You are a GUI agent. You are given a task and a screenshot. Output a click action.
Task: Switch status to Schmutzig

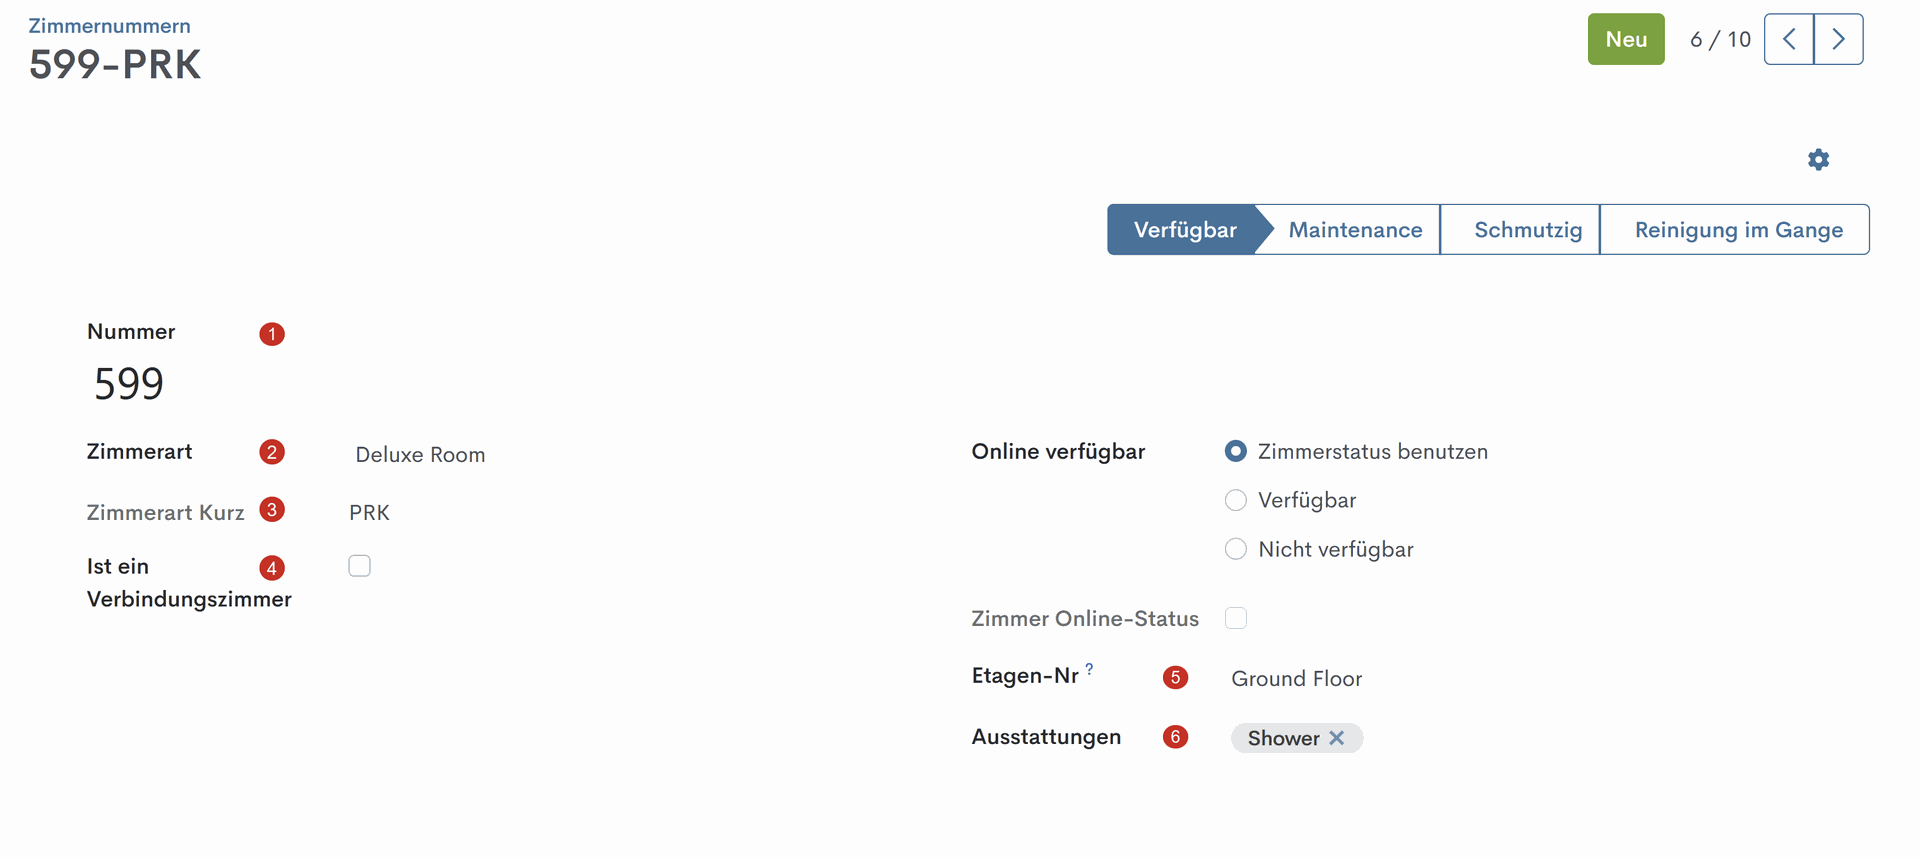1527,230
